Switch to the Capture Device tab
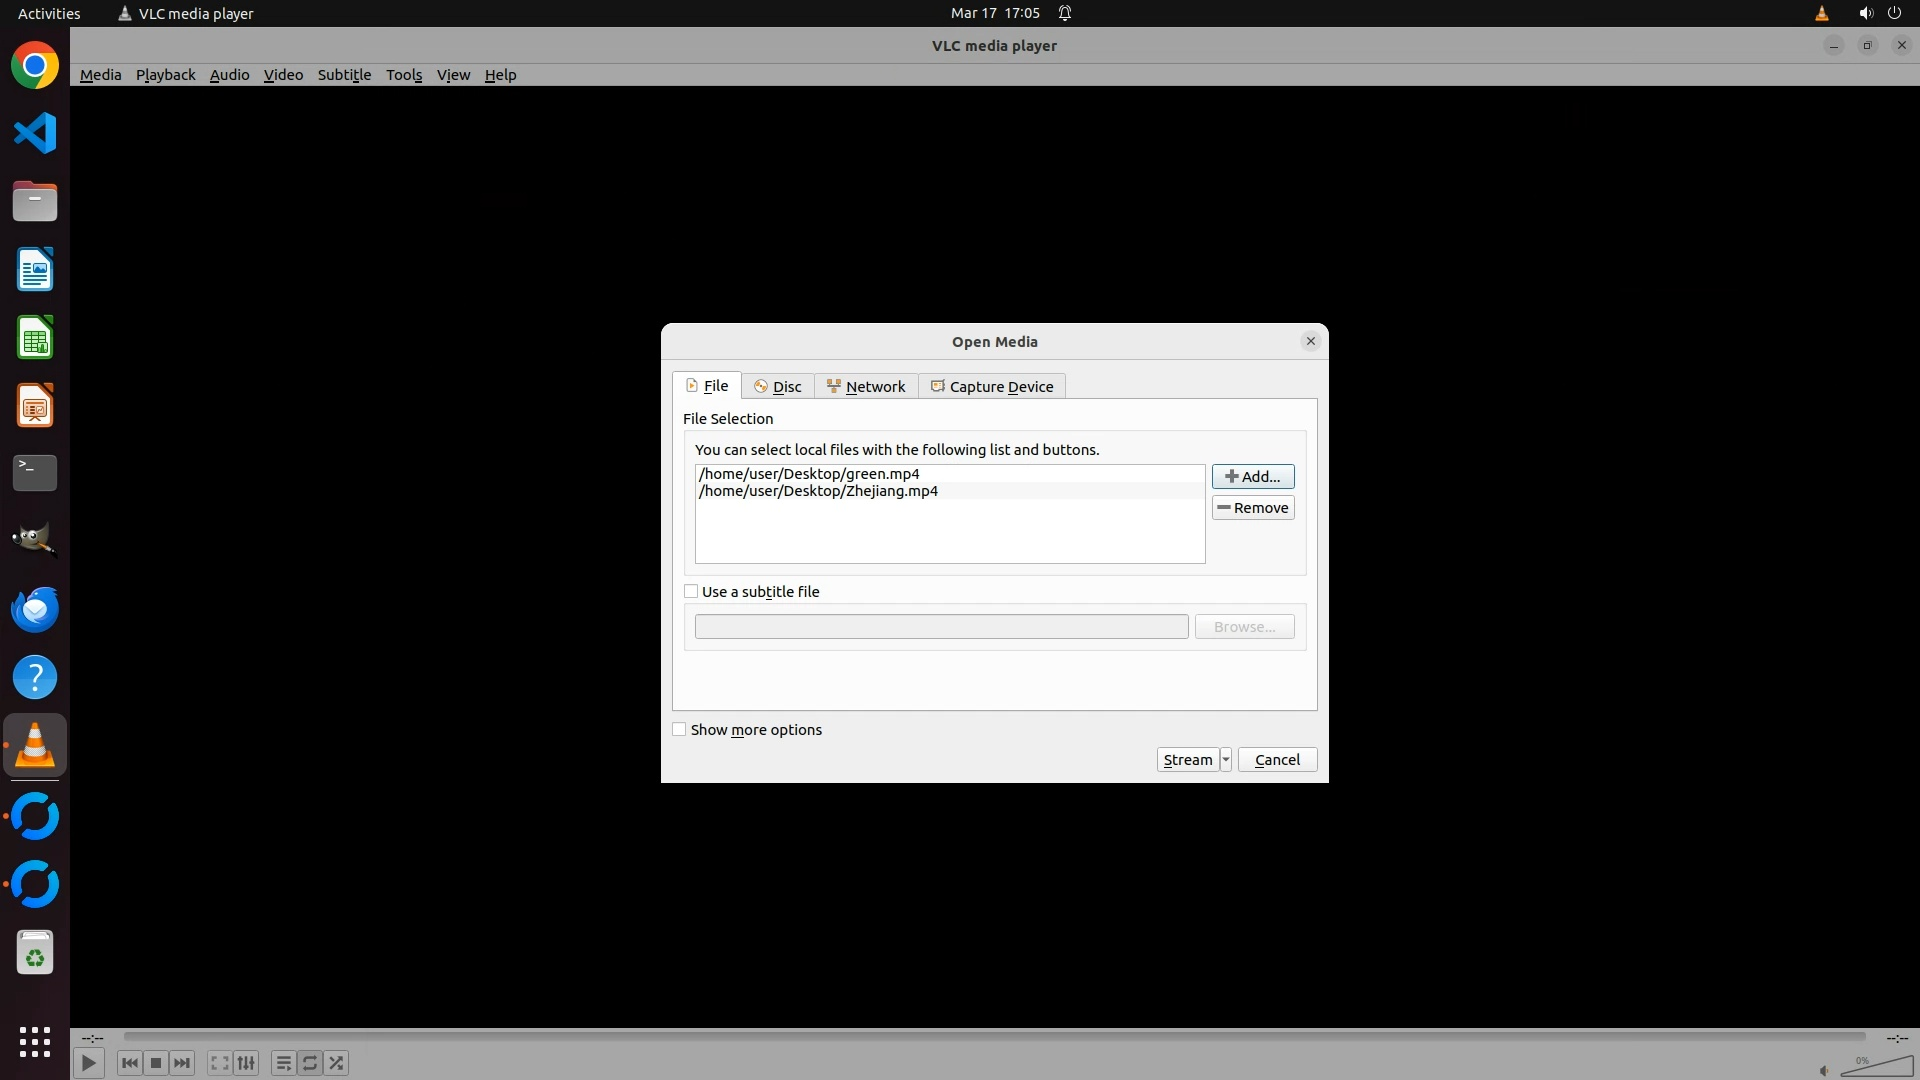This screenshot has height=1080, width=1920. tap(992, 386)
